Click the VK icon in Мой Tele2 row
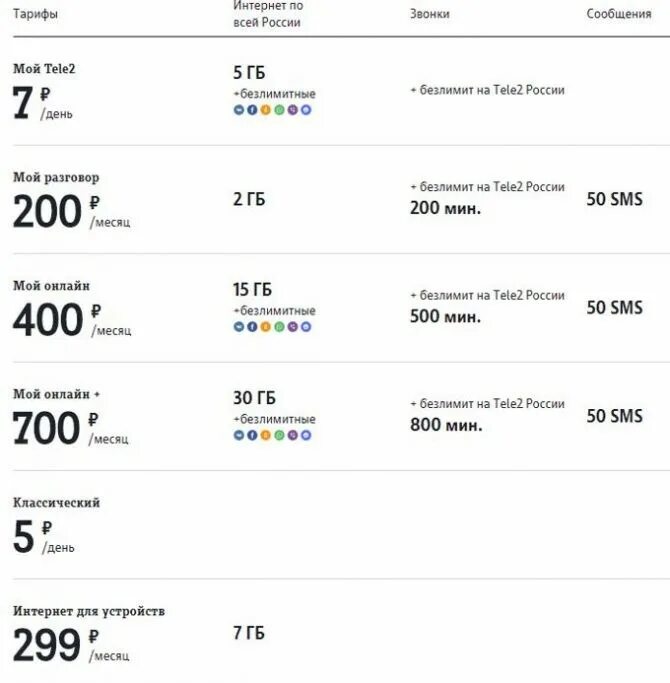The width and height of the screenshot is (670, 683). [239, 110]
